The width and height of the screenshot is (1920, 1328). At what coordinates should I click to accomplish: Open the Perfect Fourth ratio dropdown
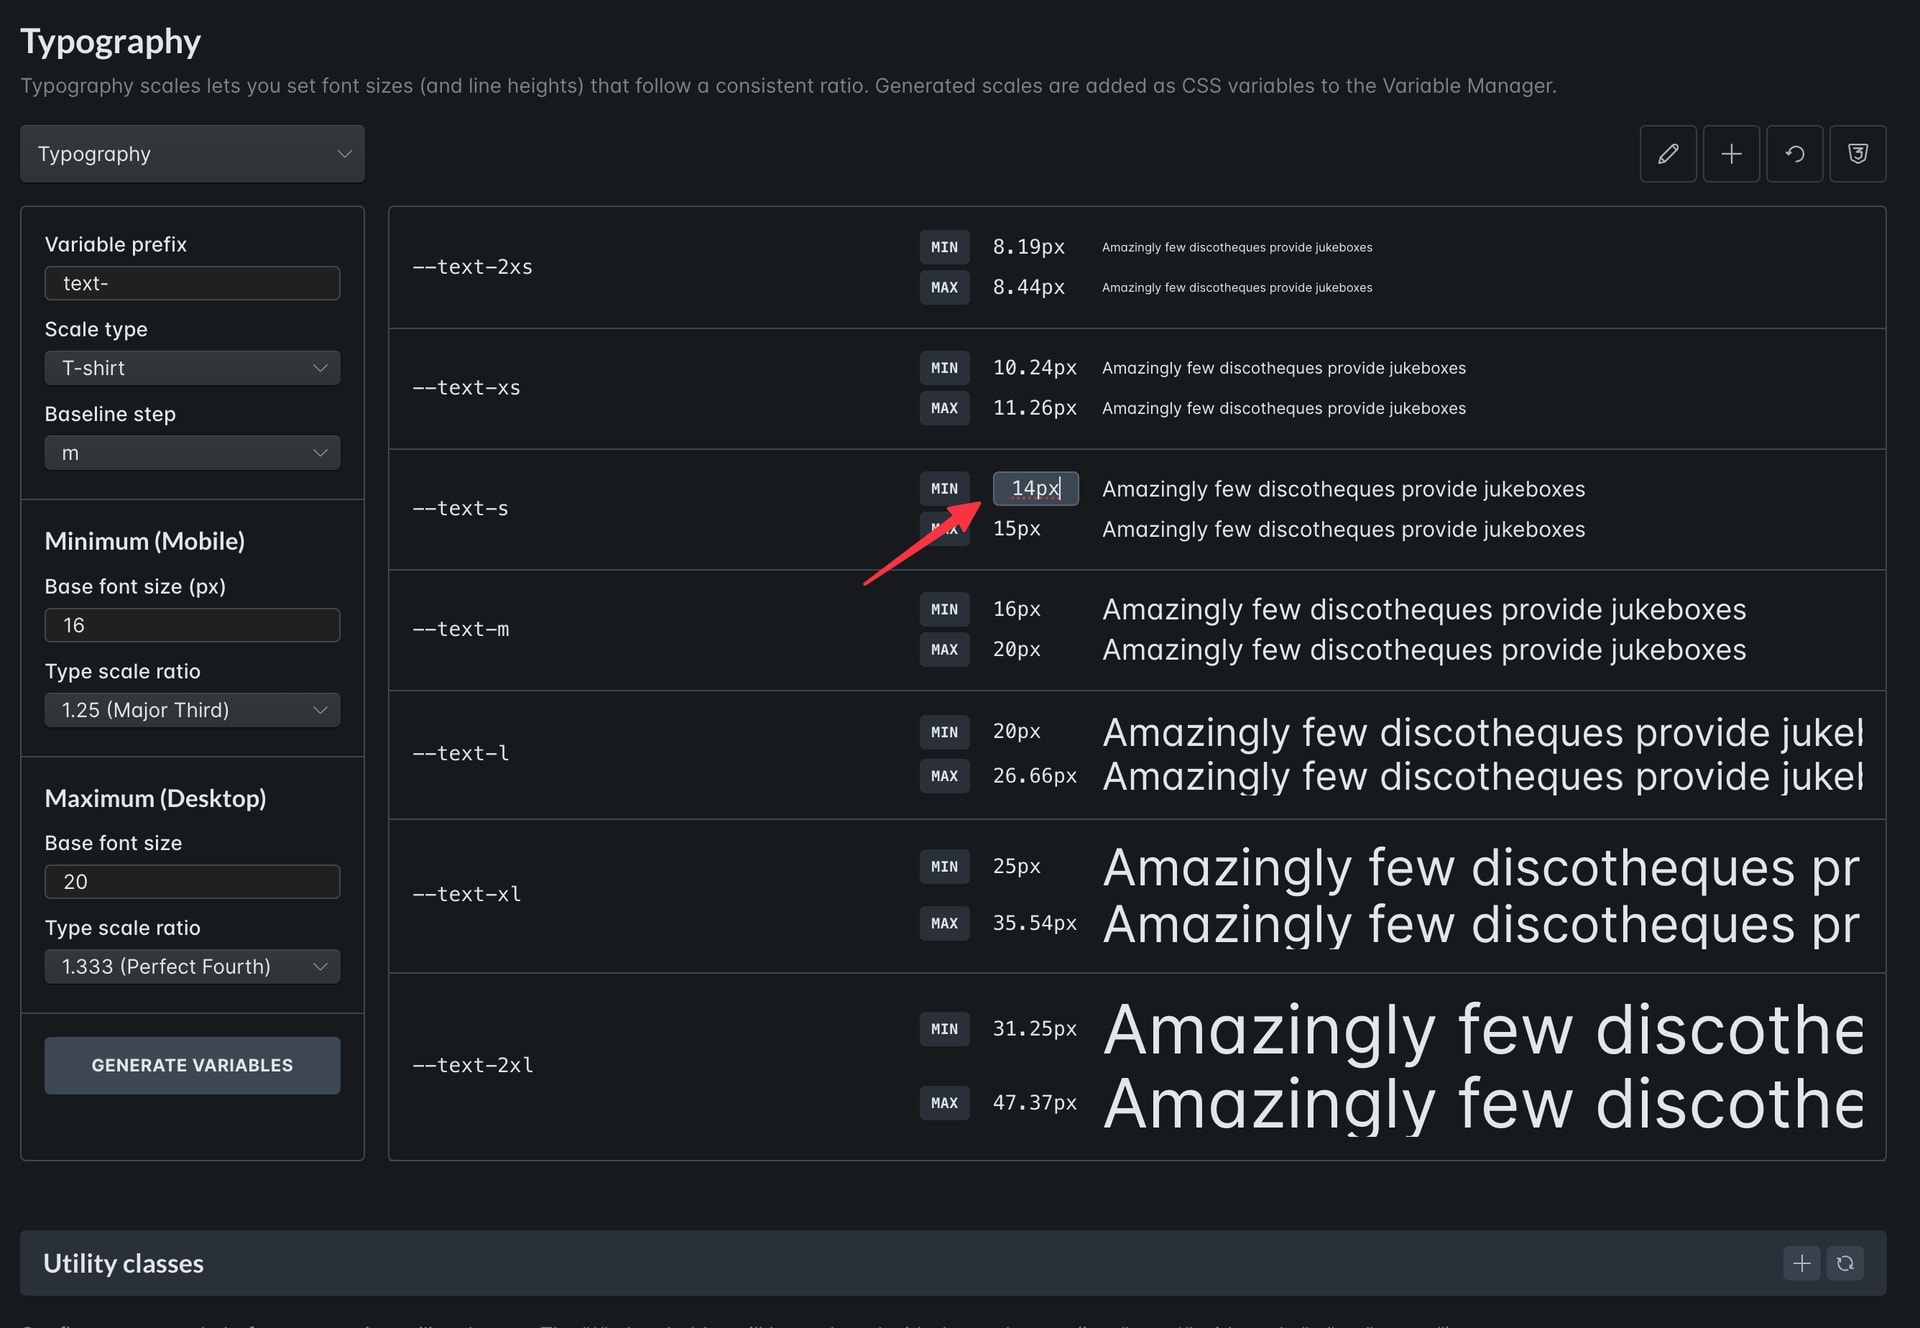click(x=192, y=967)
